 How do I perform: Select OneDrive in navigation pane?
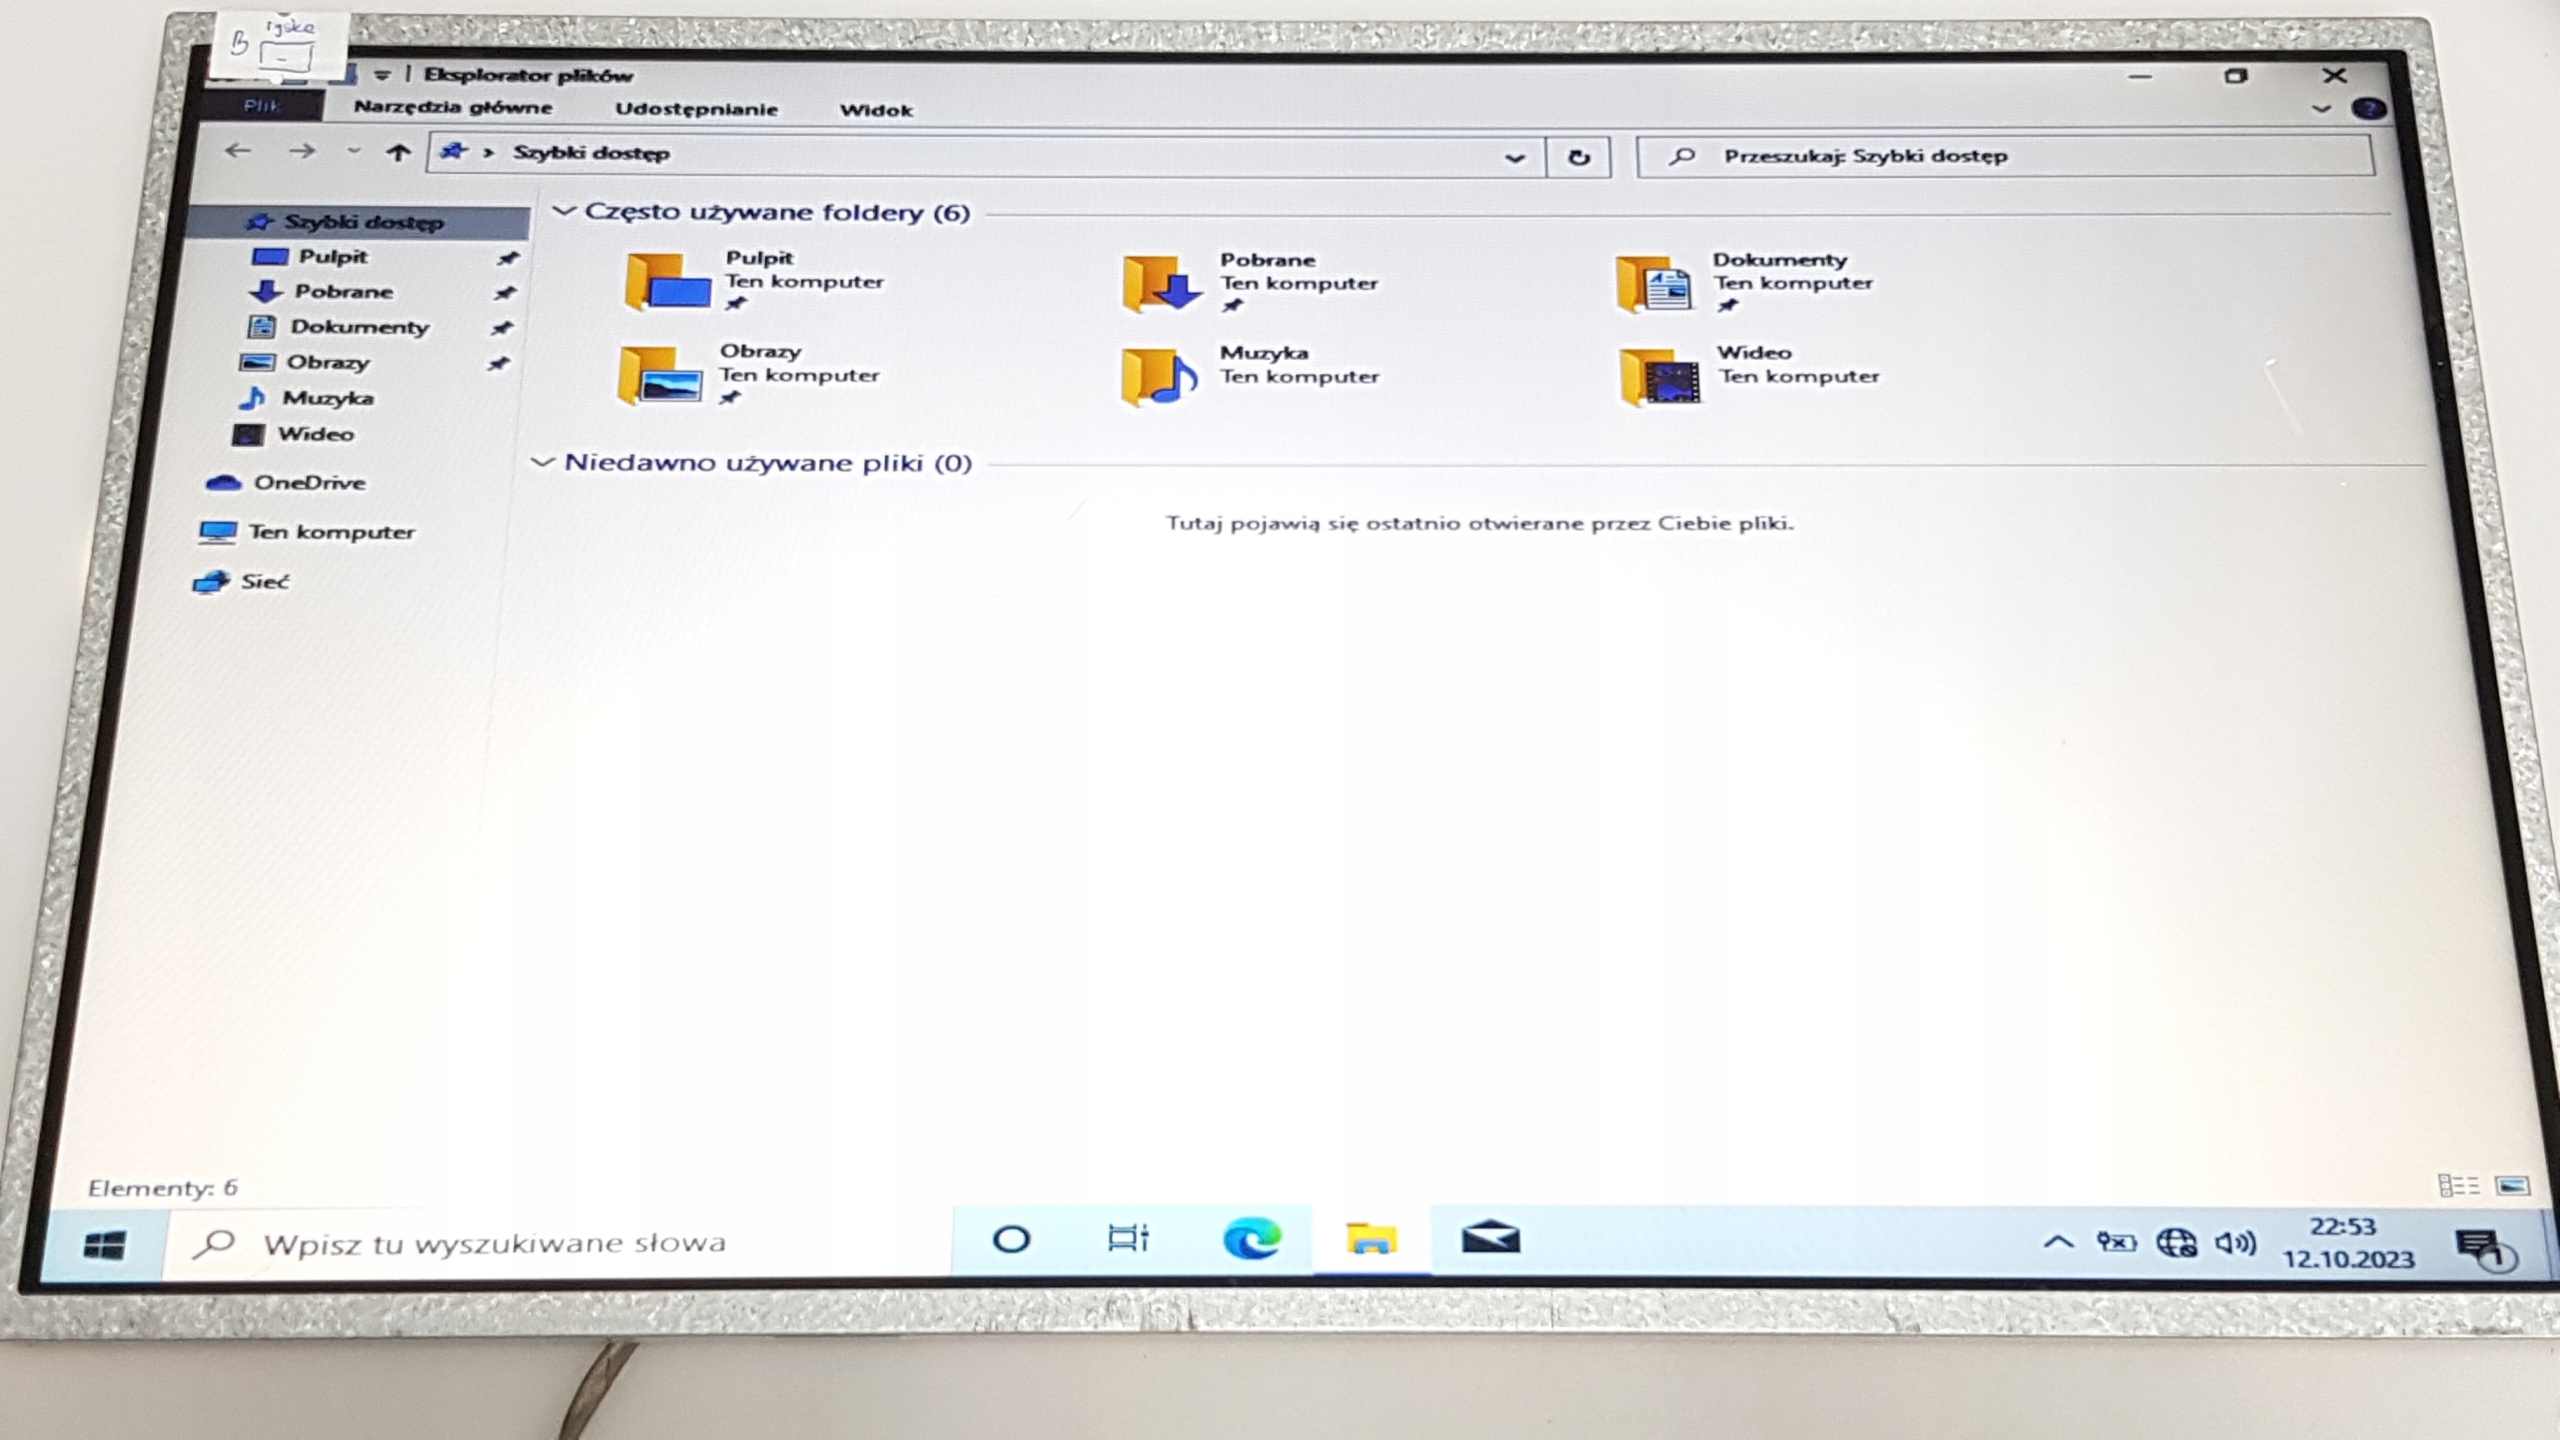308,483
